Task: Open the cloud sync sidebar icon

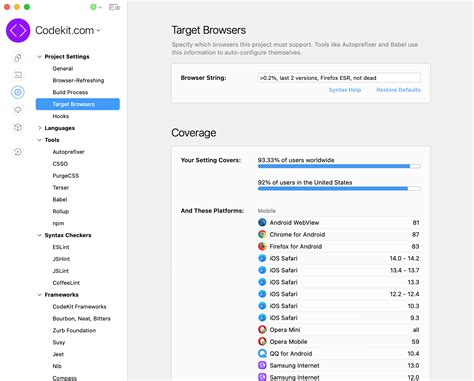Action: [18, 110]
